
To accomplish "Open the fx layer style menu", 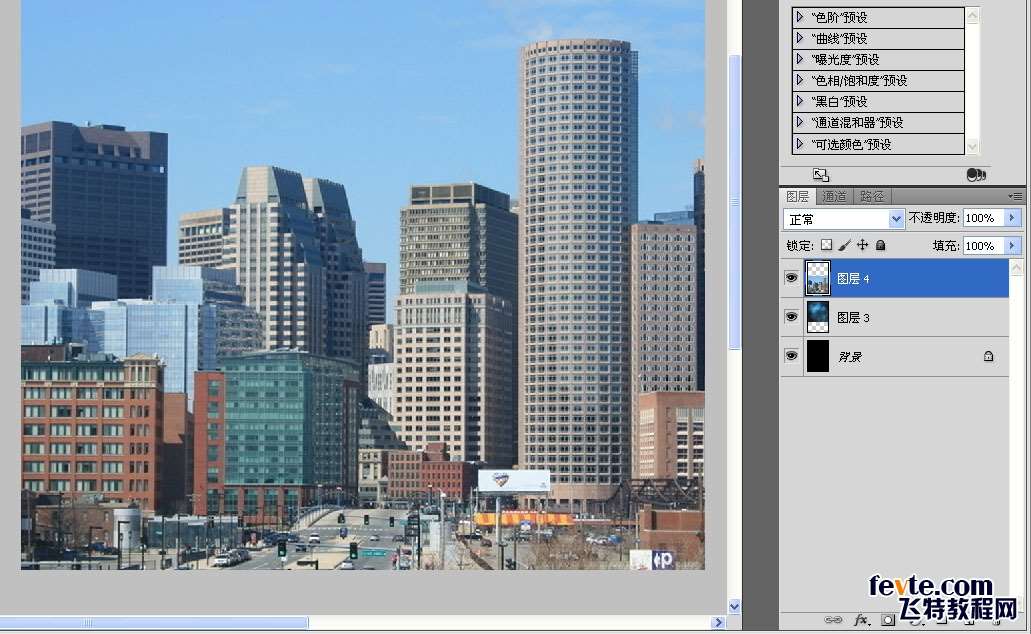I will point(861,620).
